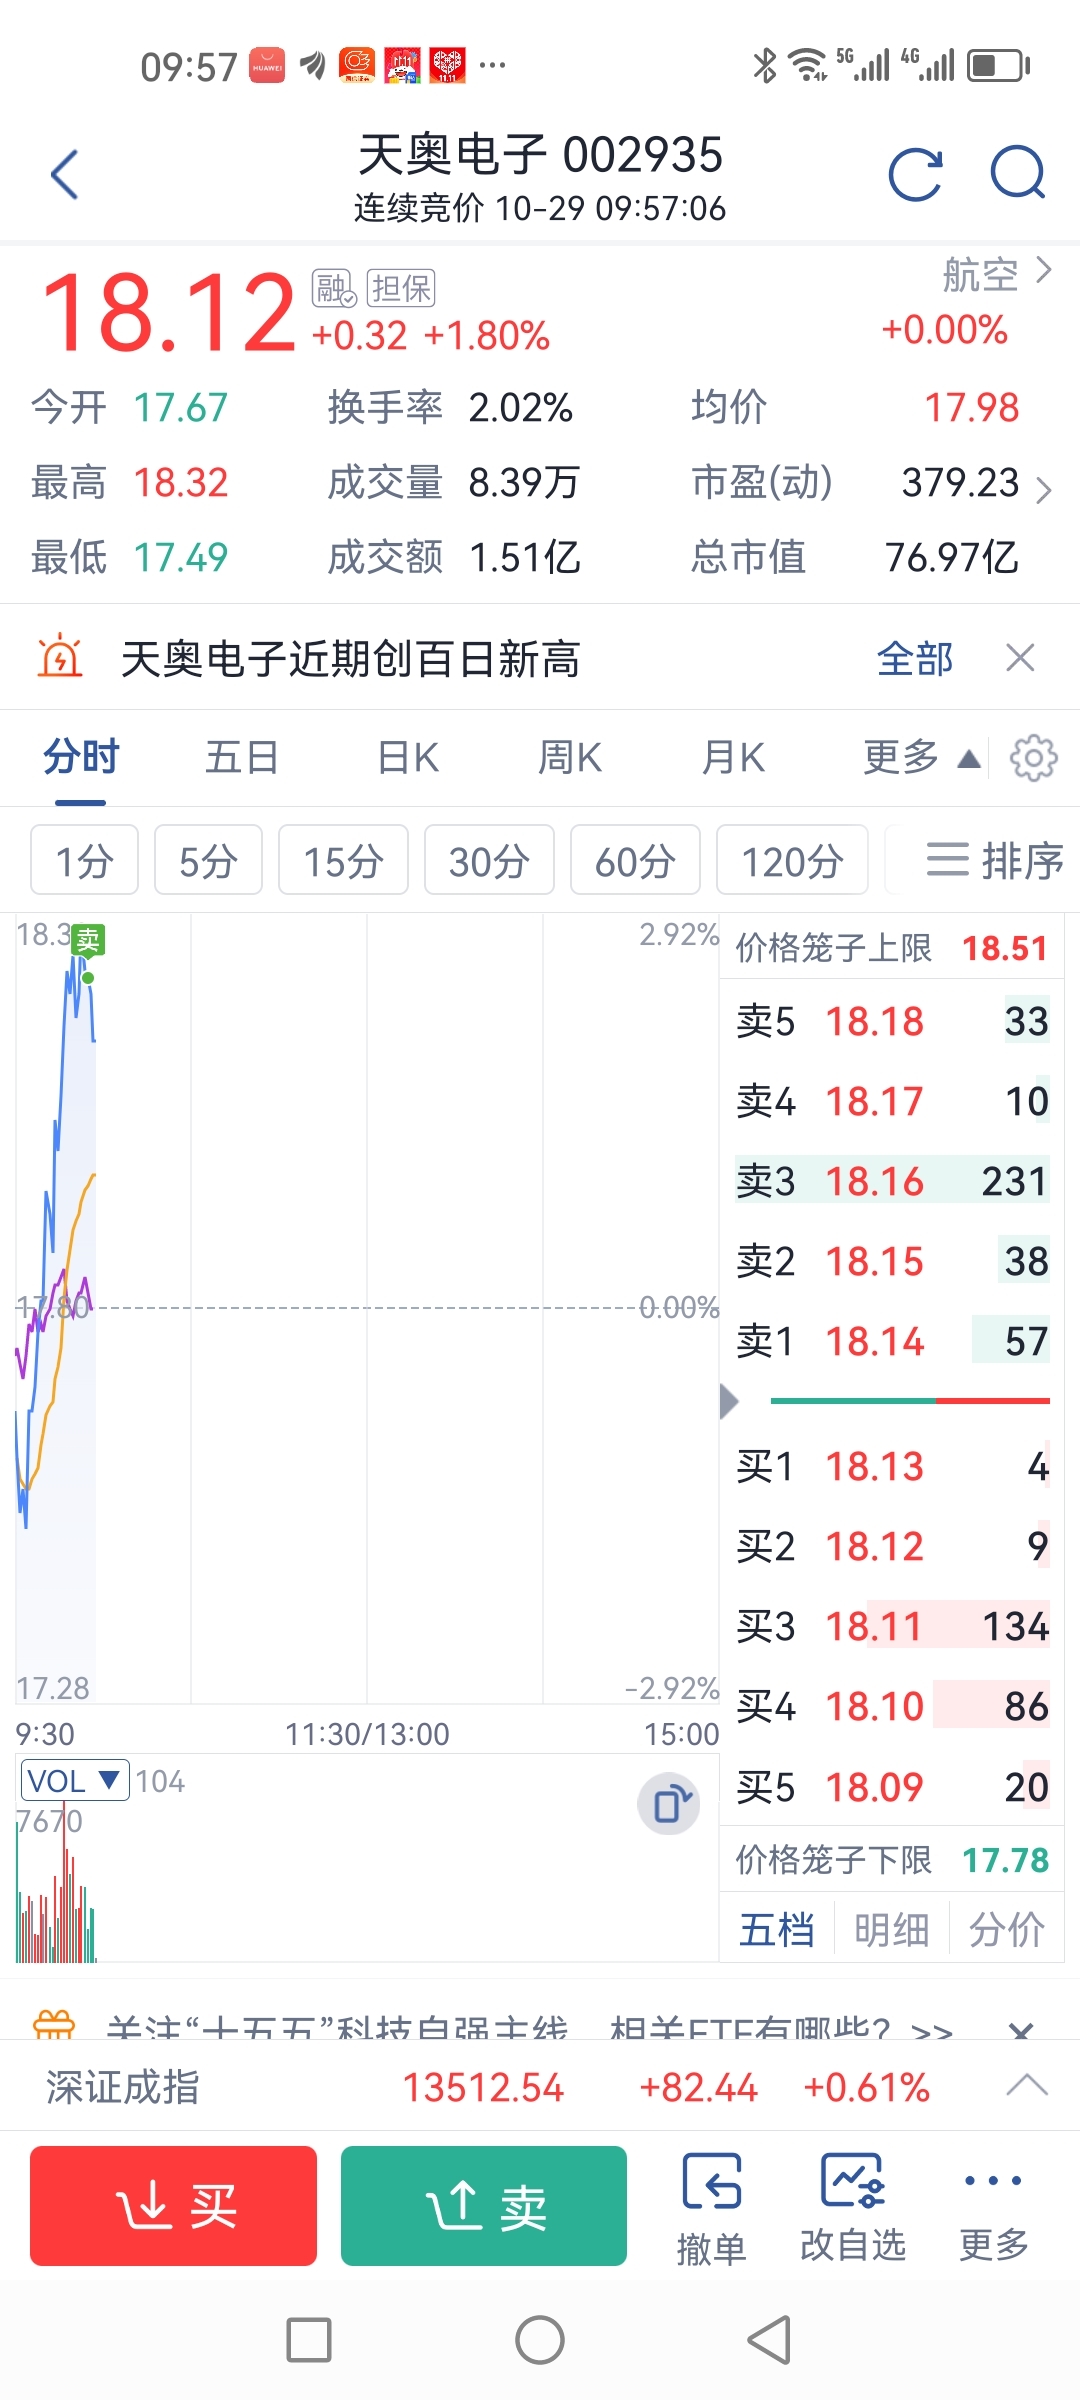Open the VOL indicator dropdown
1080x2400 pixels.
point(75,1781)
